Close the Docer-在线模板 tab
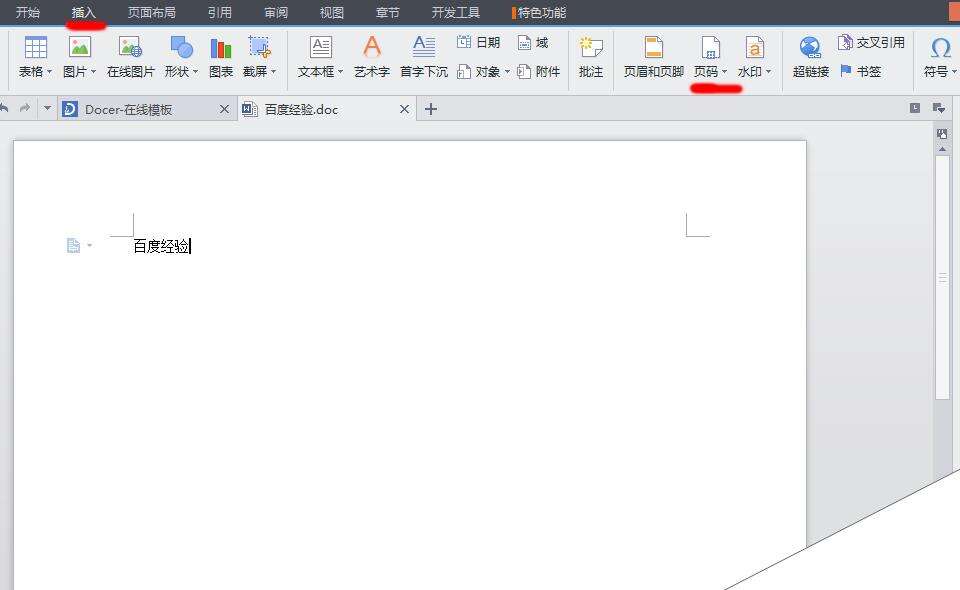 coord(224,109)
